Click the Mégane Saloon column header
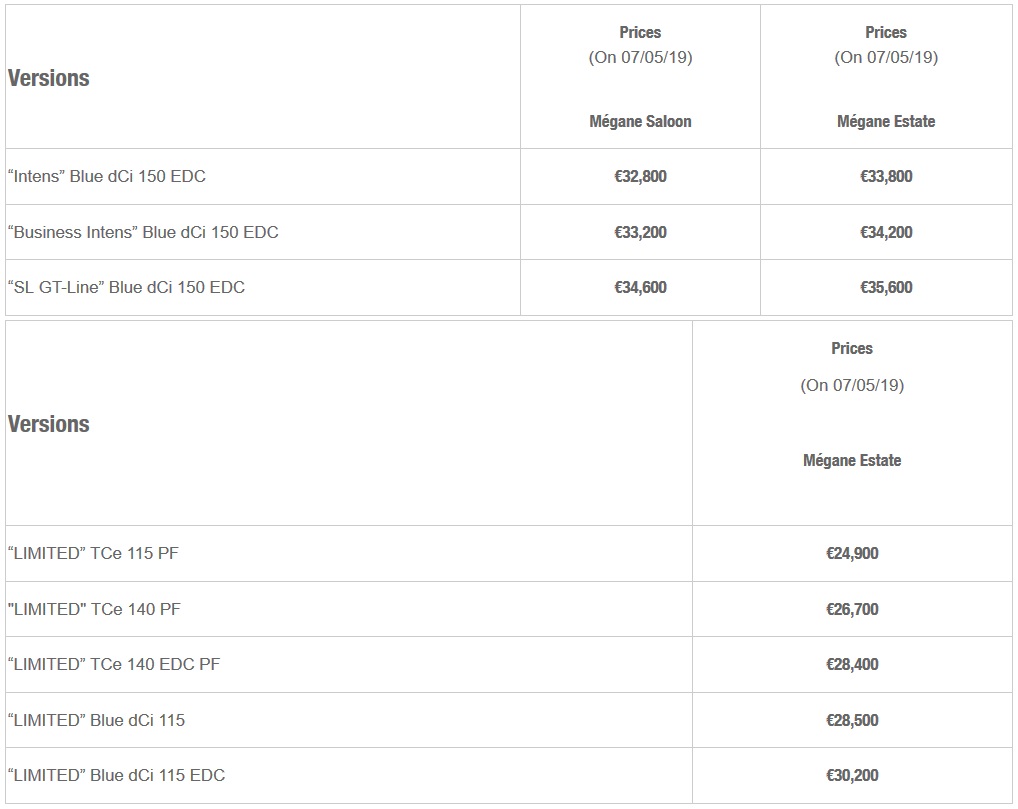 (x=640, y=121)
